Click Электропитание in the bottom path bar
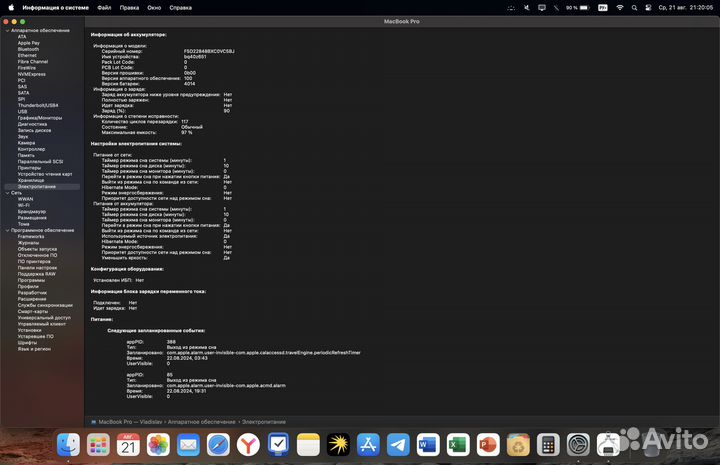Viewport: 720px width, 465px height. 264,422
